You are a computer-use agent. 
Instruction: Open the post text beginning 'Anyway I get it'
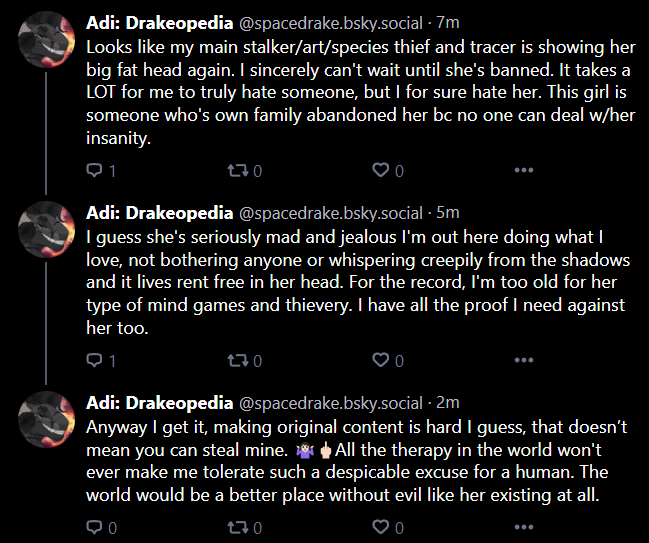357,461
